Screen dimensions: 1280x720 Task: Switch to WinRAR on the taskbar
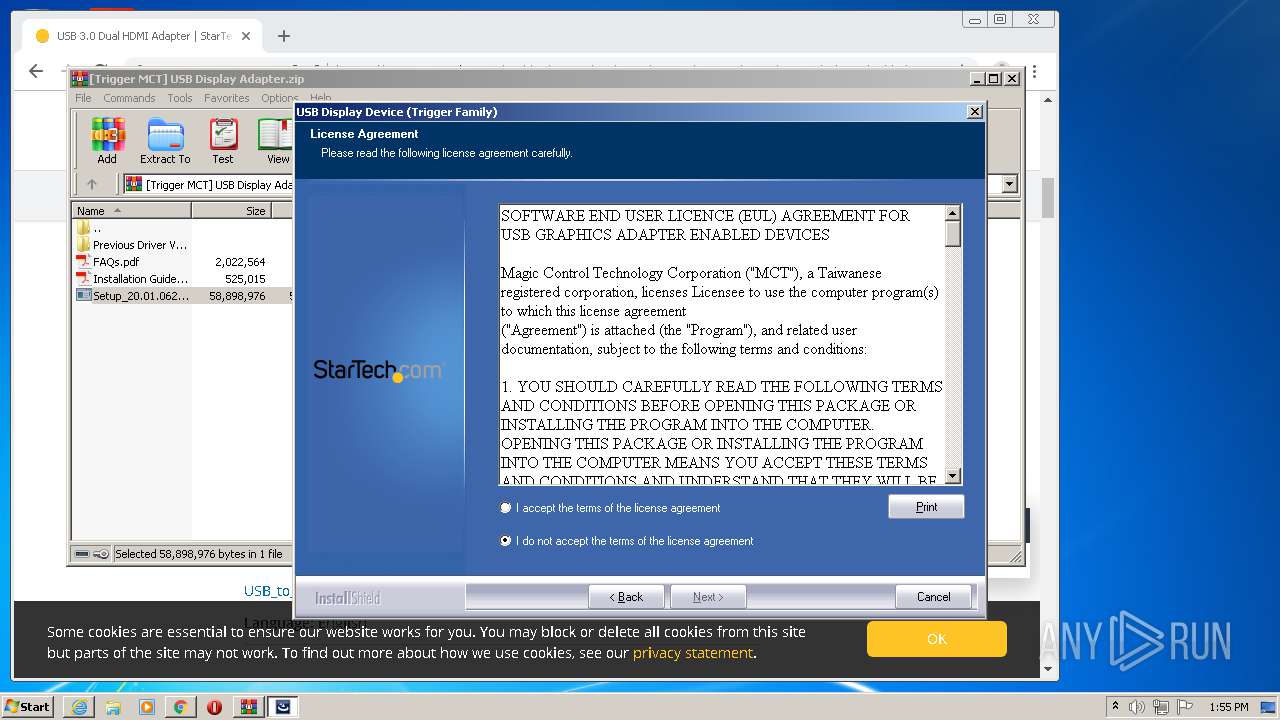[x=249, y=707]
